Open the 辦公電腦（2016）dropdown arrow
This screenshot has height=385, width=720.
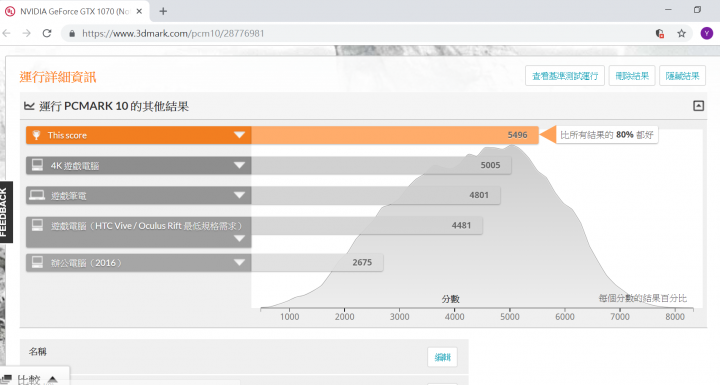(x=239, y=262)
